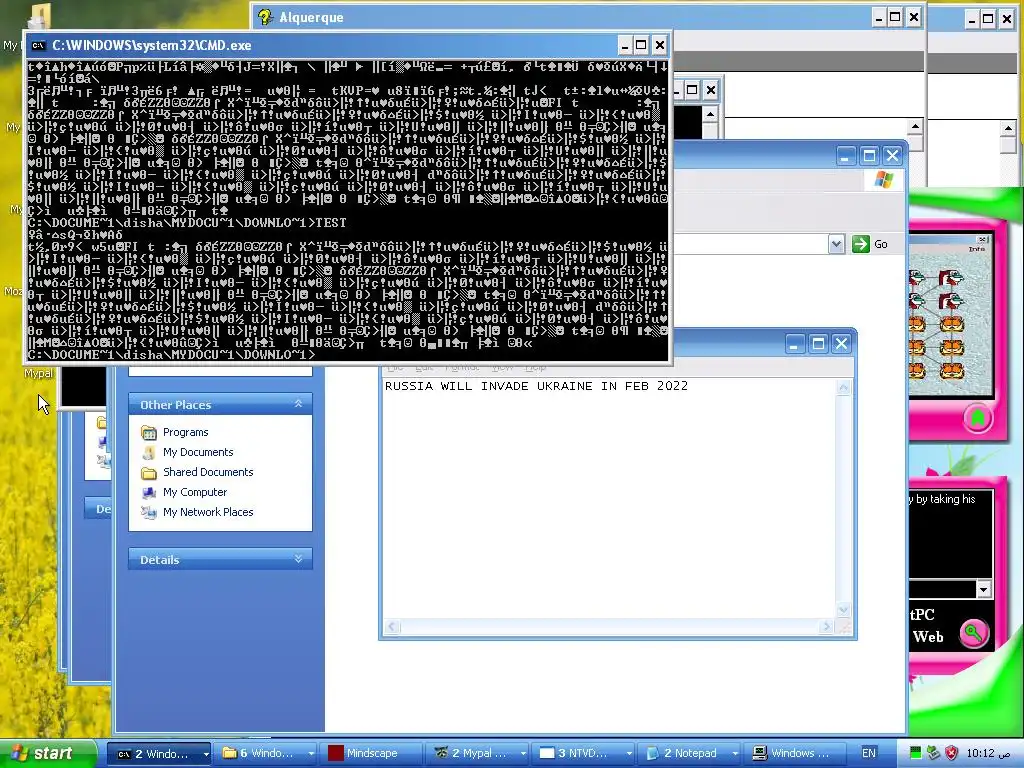
Task: Click the Explorer address bar field
Action: [751, 244]
